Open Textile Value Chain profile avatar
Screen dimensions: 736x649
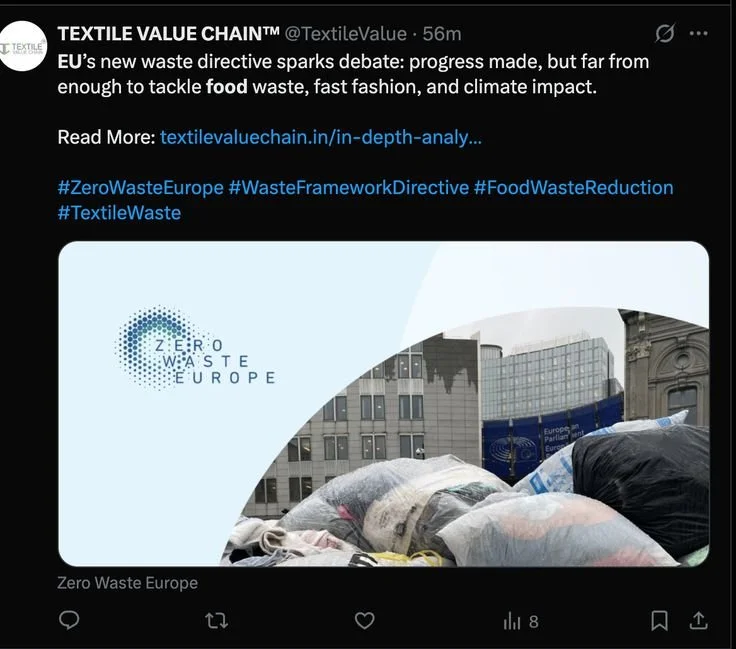(22, 46)
